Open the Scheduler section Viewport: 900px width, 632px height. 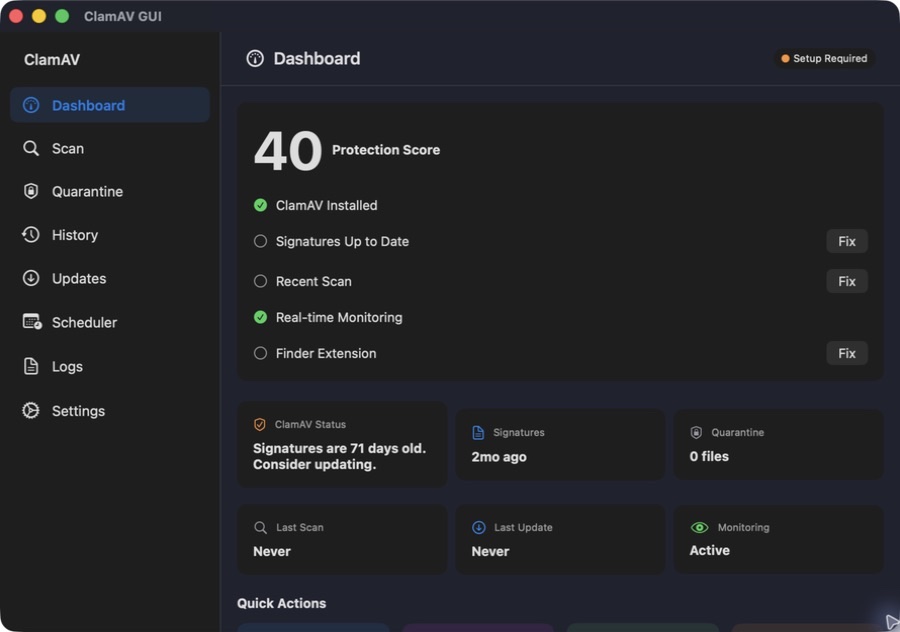pos(110,323)
